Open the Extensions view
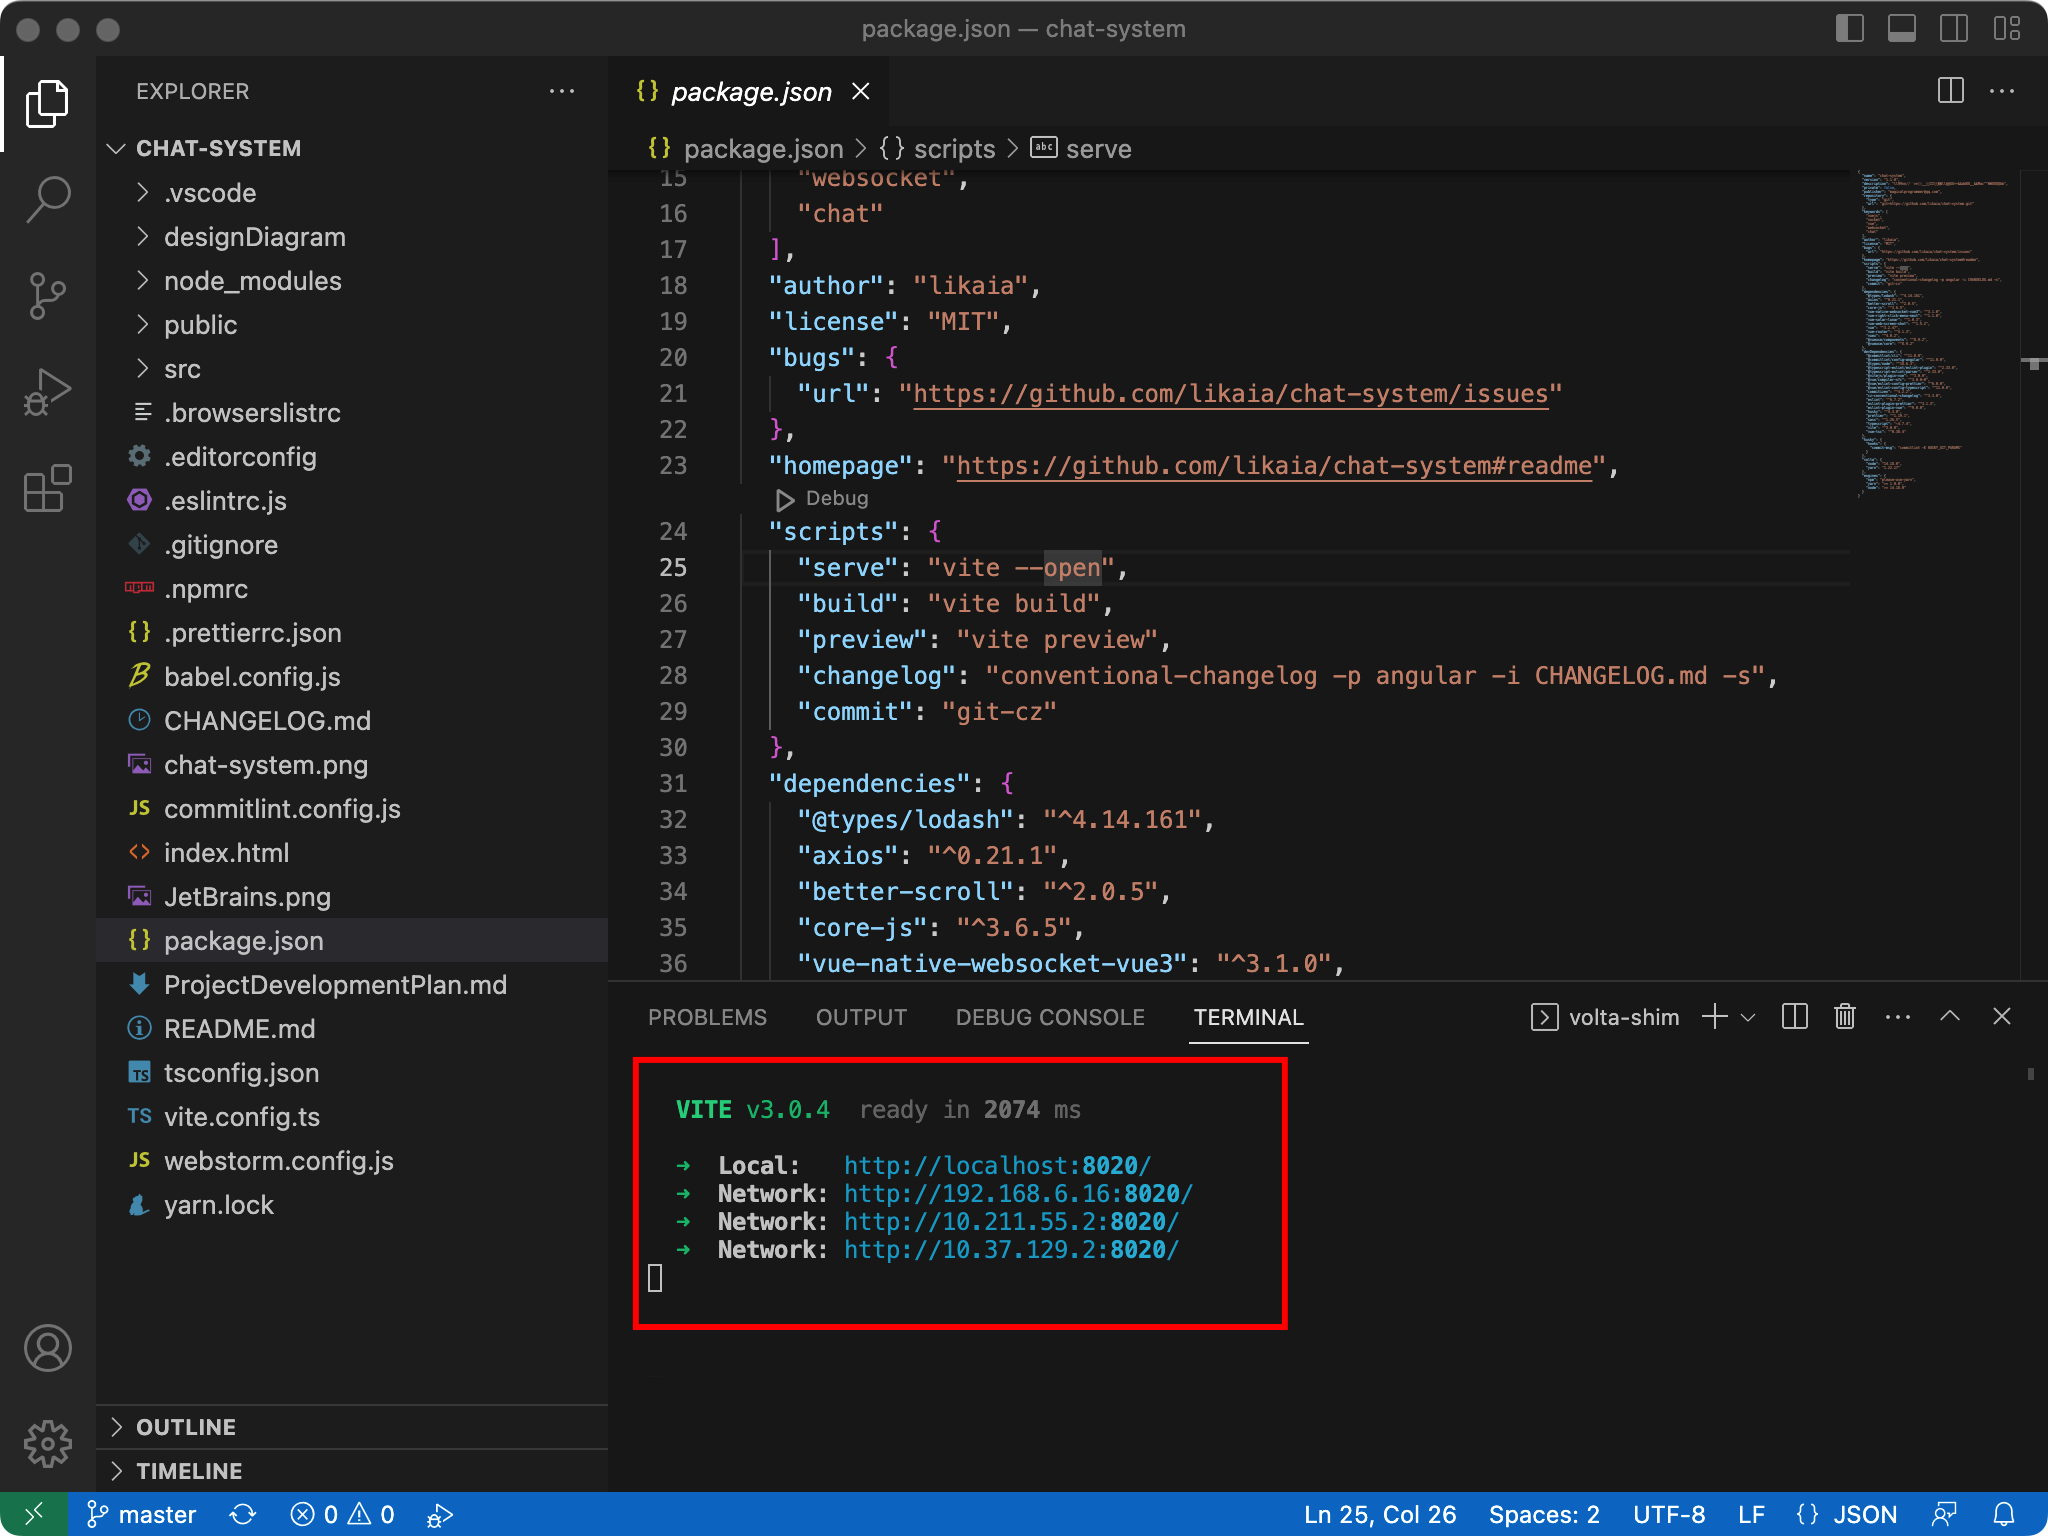 (47, 489)
